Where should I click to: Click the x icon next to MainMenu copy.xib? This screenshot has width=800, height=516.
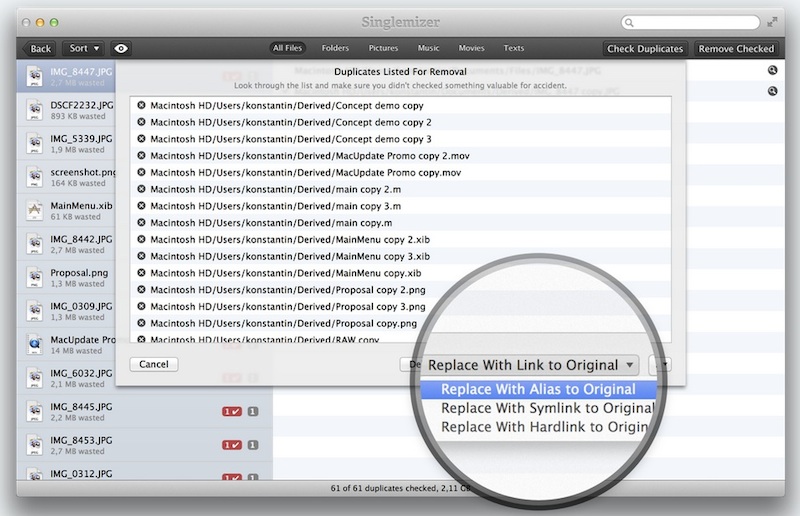141,273
